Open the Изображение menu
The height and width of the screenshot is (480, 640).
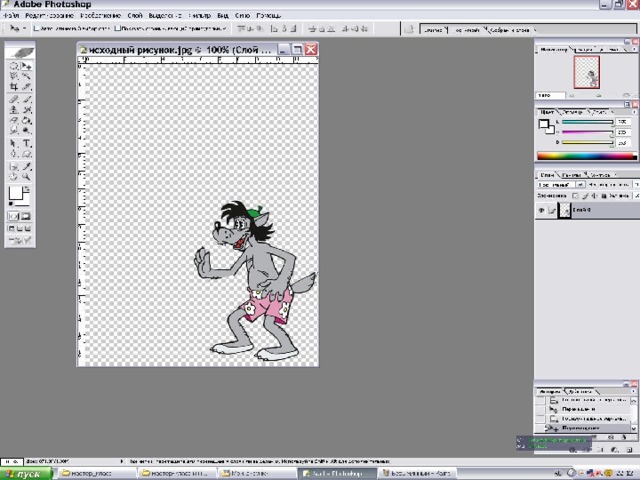point(100,16)
